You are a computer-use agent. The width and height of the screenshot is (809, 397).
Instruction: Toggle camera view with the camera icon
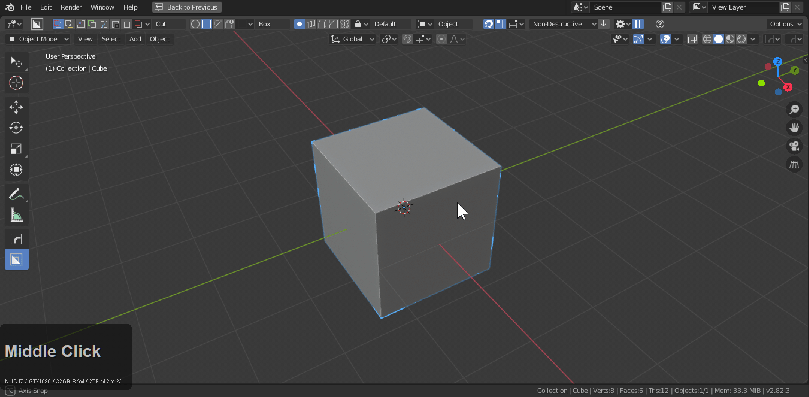pos(794,146)
